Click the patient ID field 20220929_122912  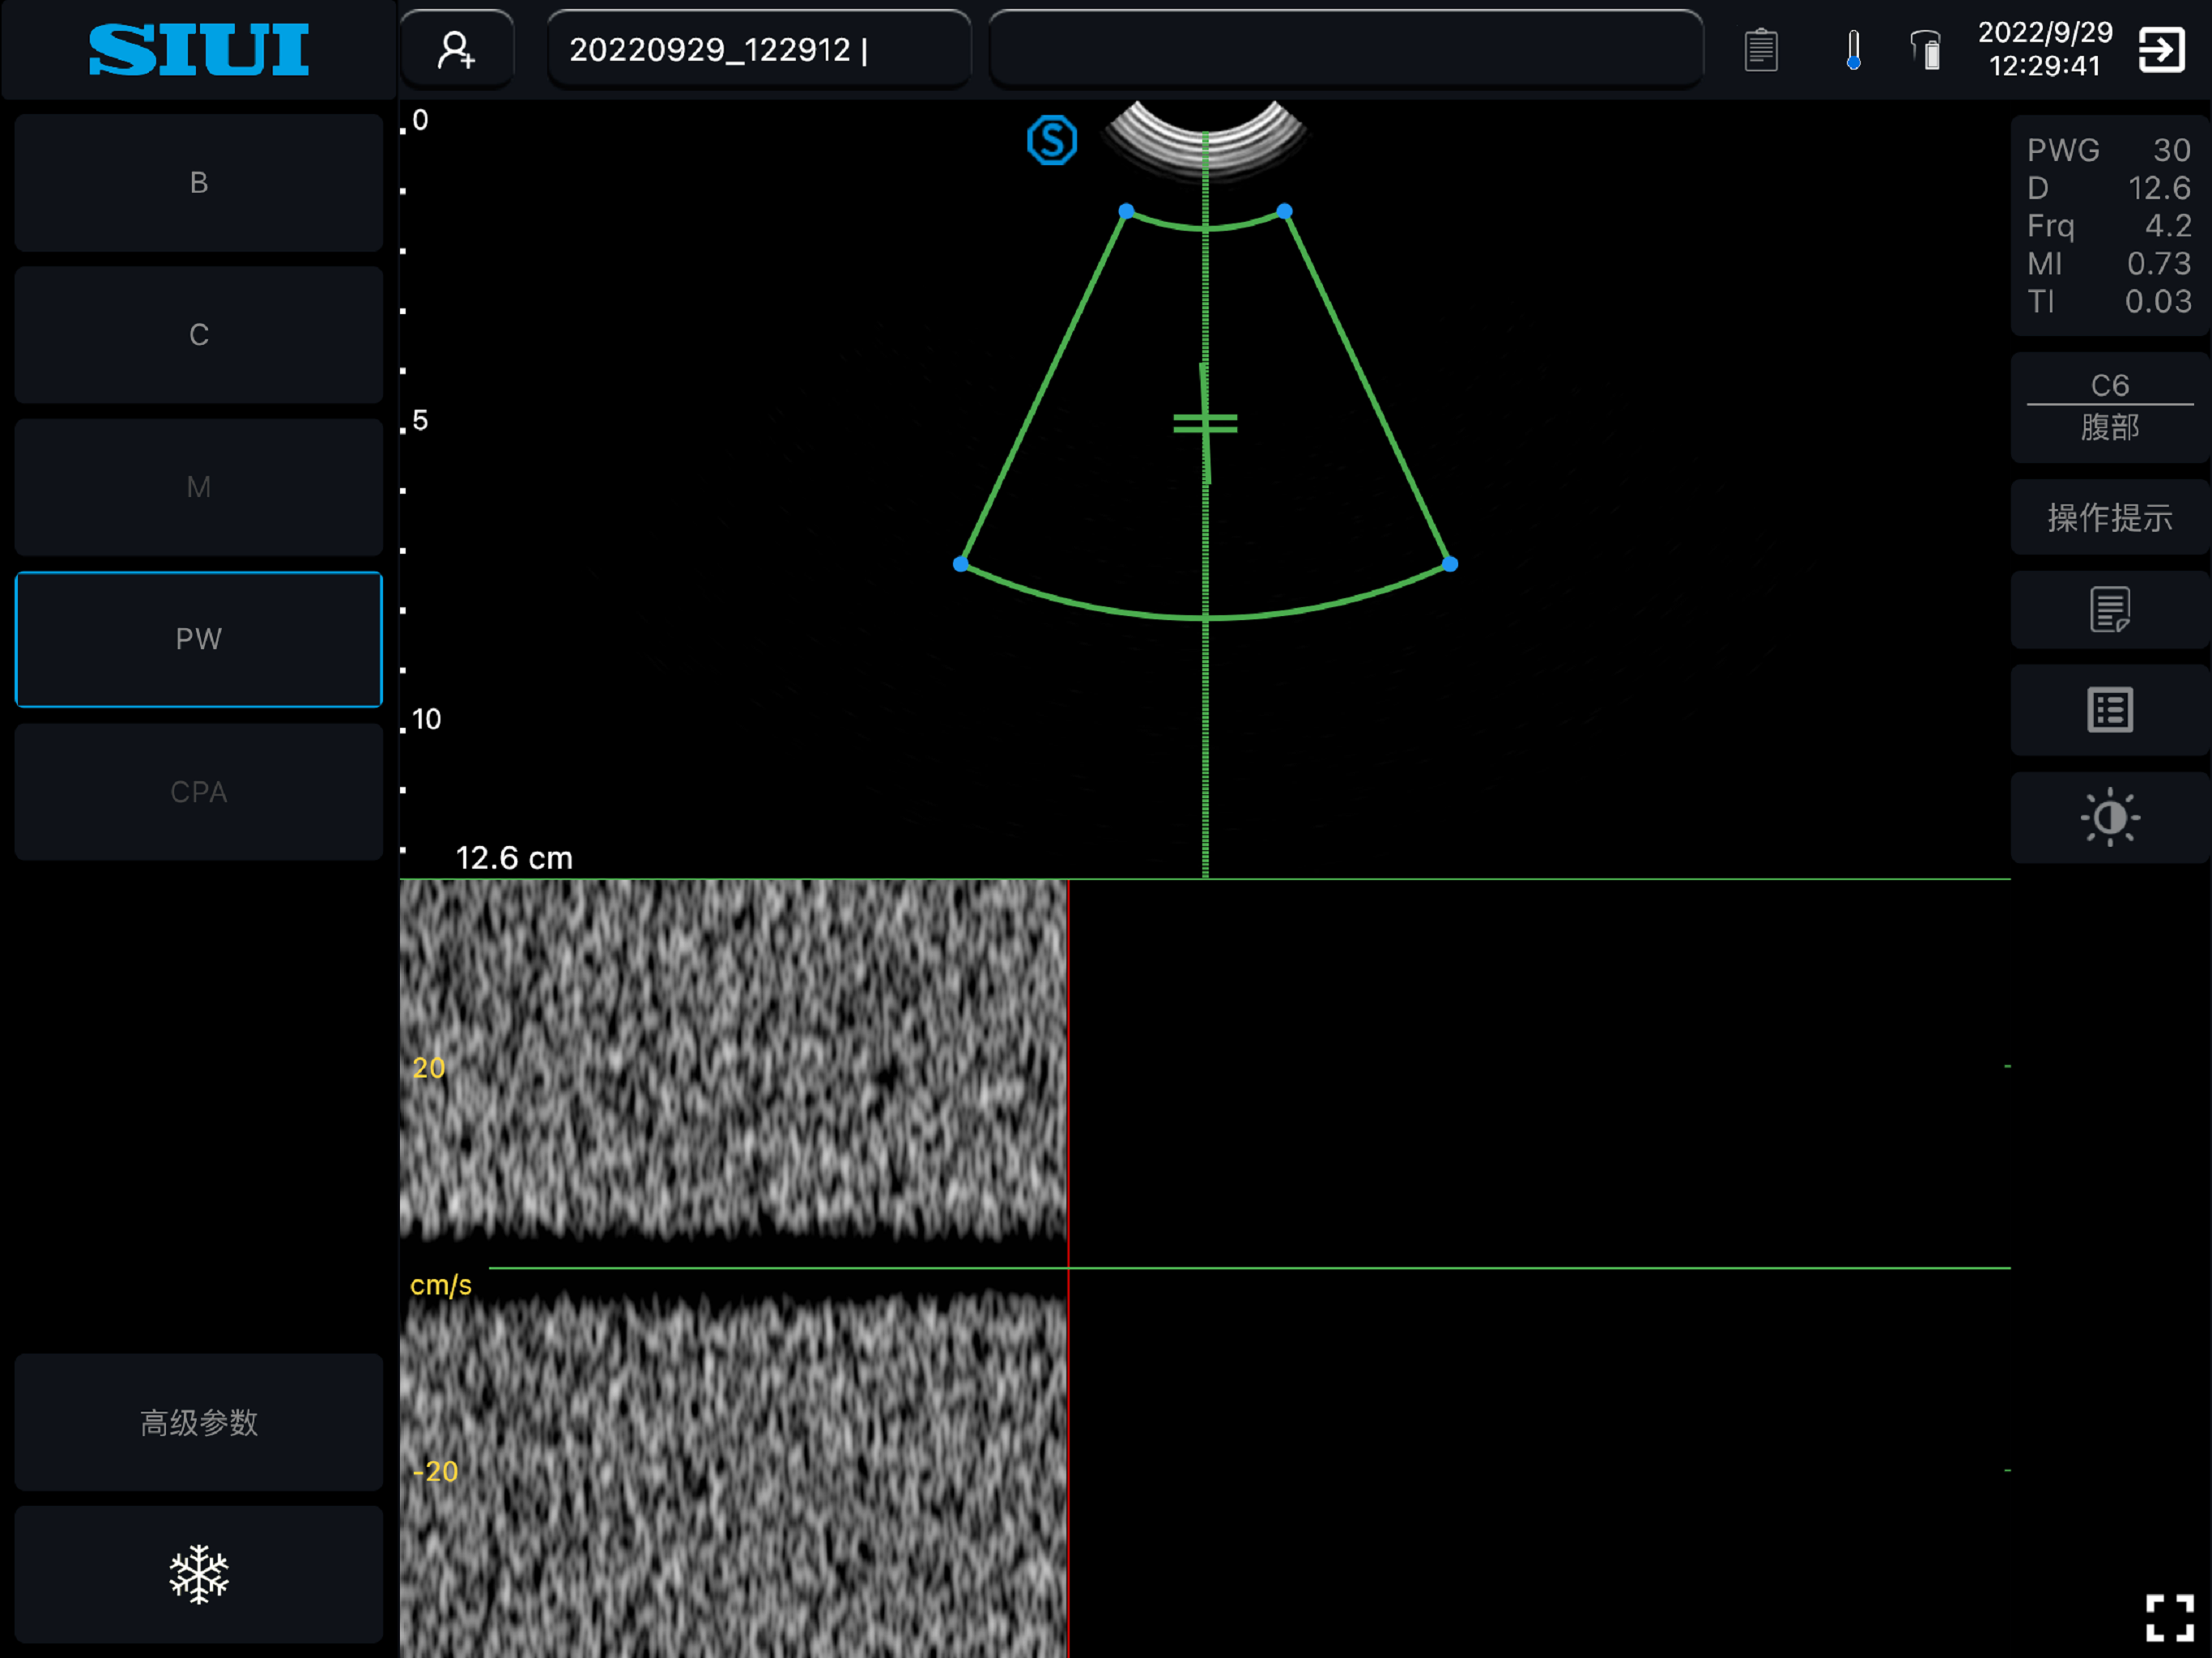(759, 49)
